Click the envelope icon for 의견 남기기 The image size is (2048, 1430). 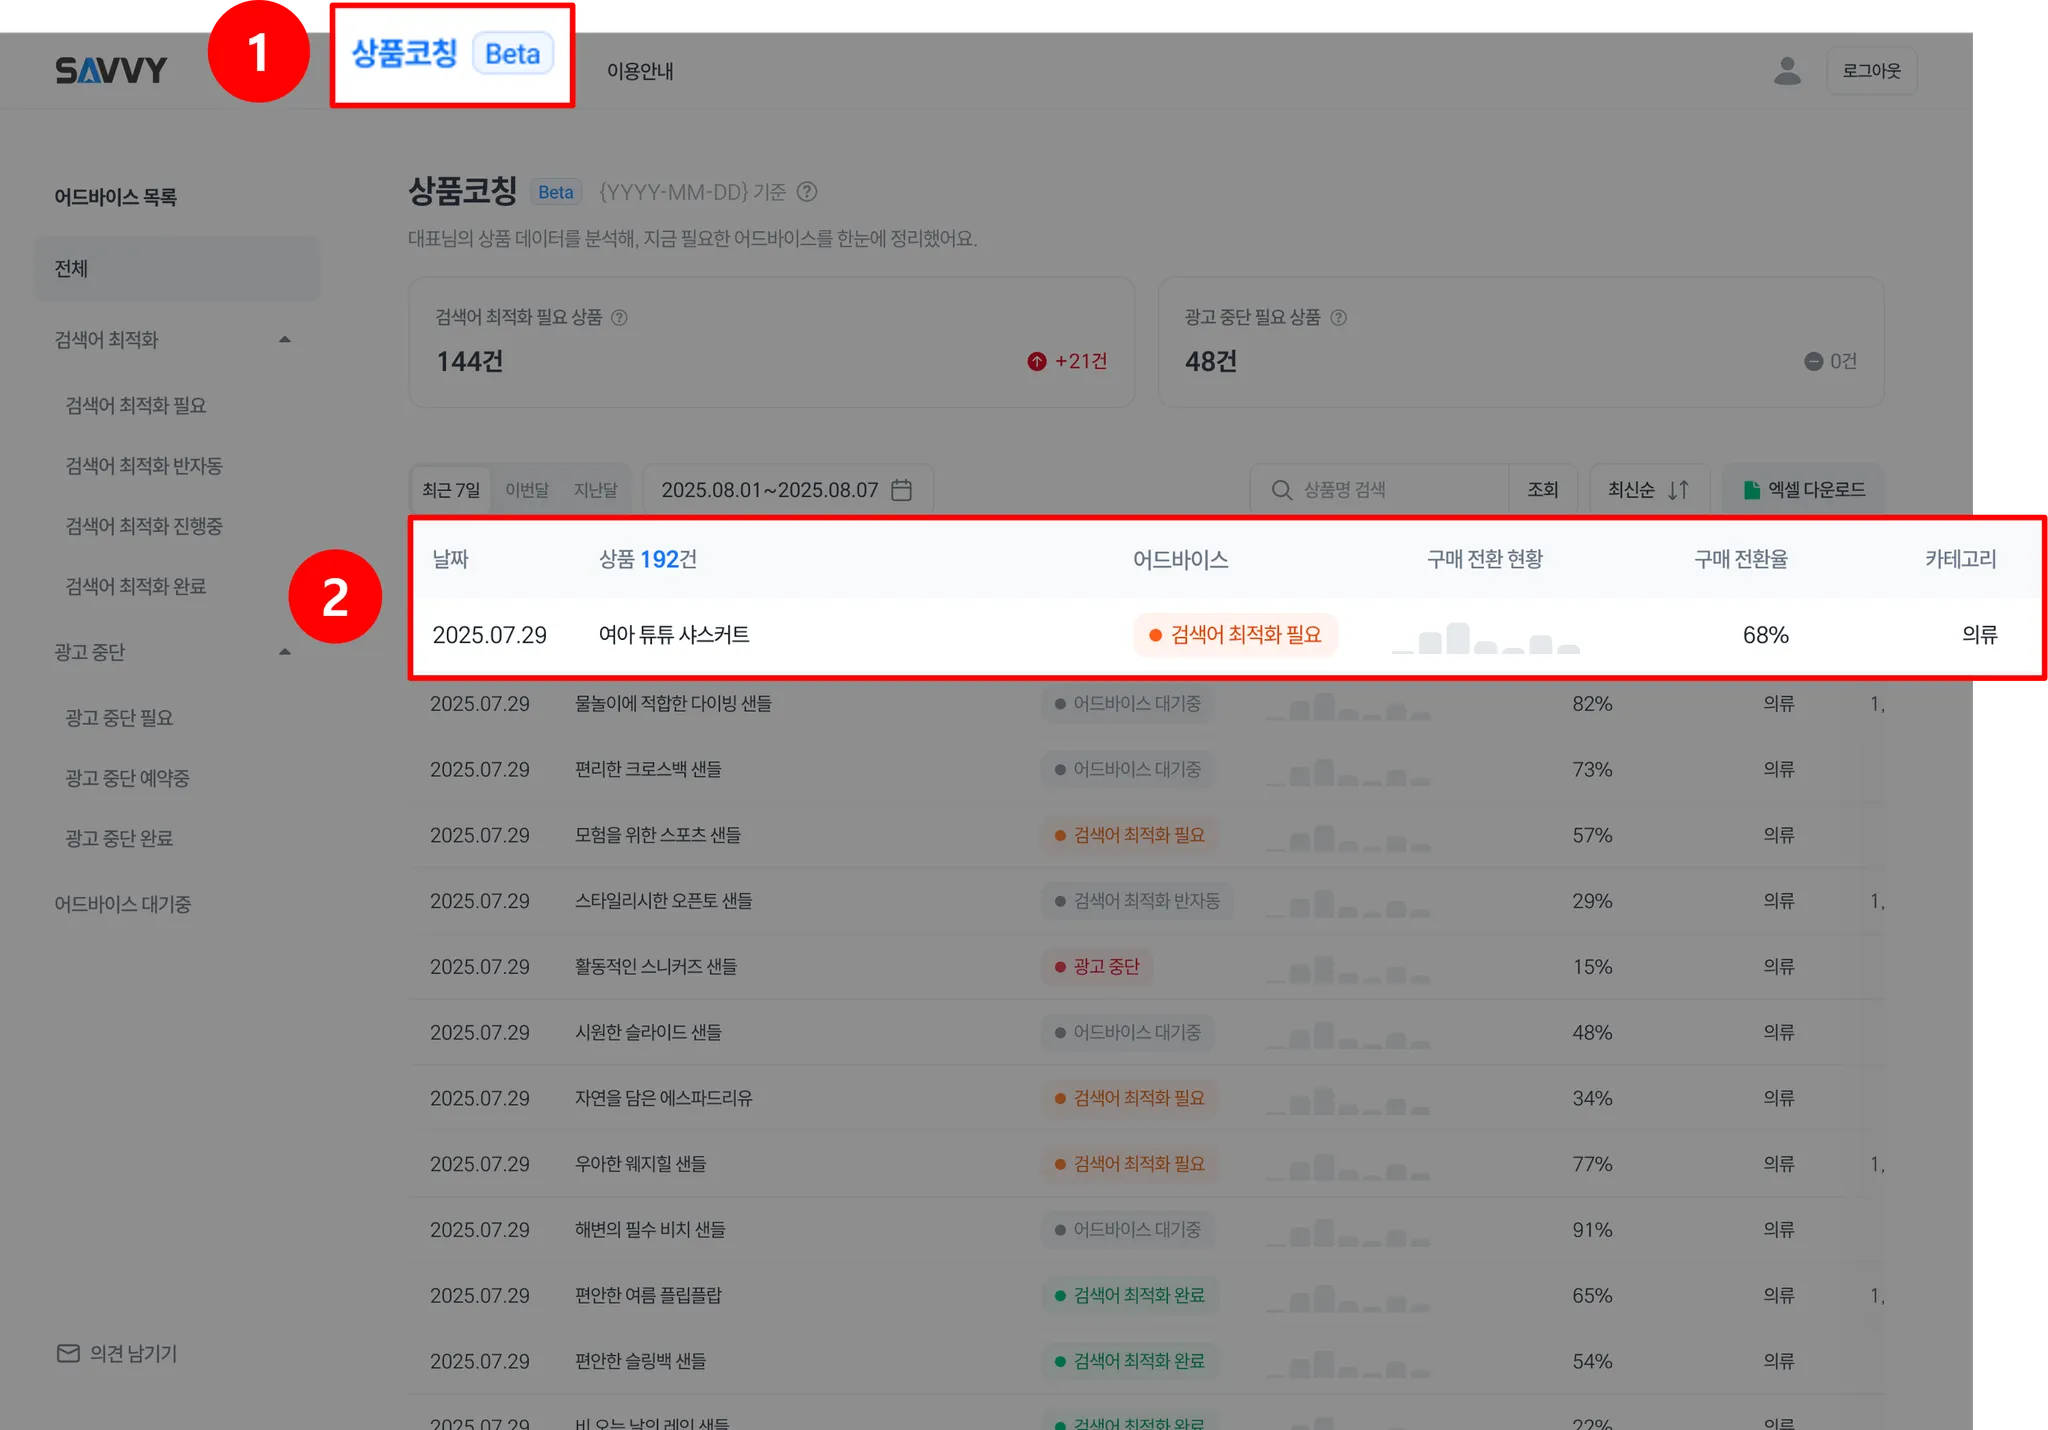(x=68, y=1353)
